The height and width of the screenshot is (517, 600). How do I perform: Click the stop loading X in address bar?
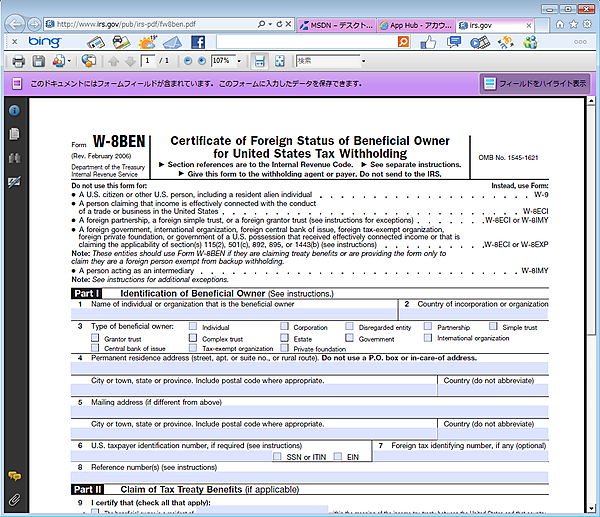click(289, 24)
